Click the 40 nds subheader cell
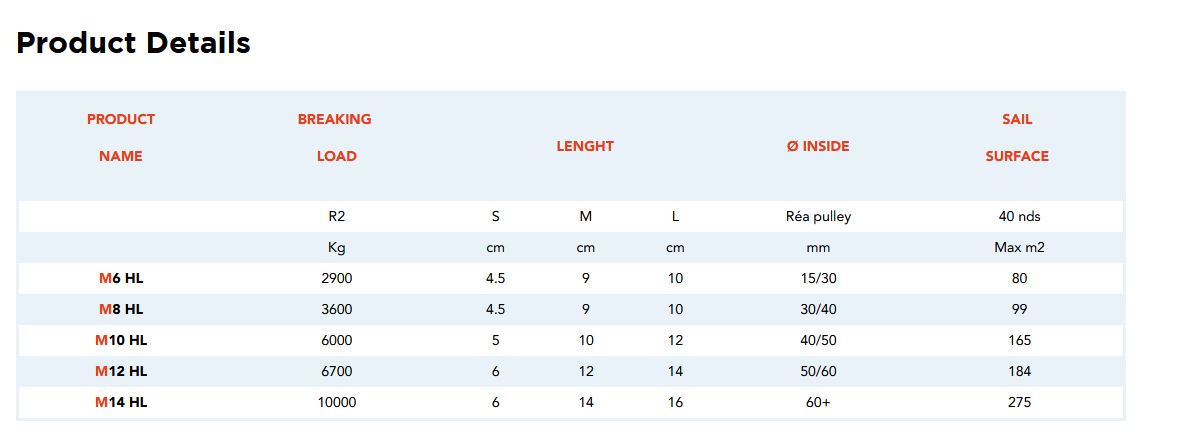Viewport: 1178px width, 446px height. tap(1019, 217)
